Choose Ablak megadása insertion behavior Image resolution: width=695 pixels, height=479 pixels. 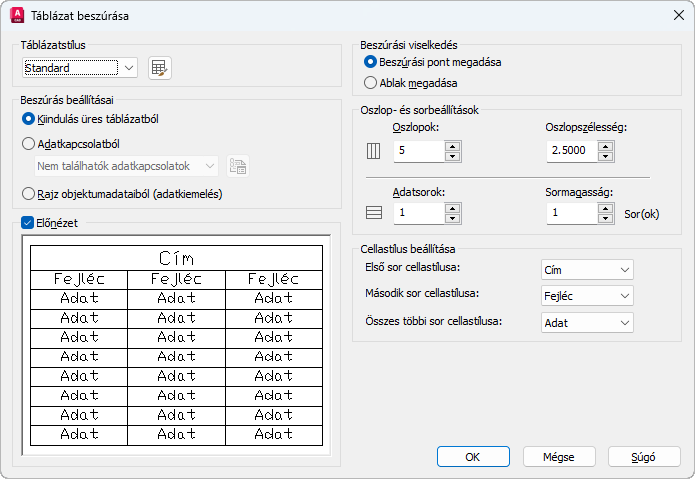click(x=371, y=83)
